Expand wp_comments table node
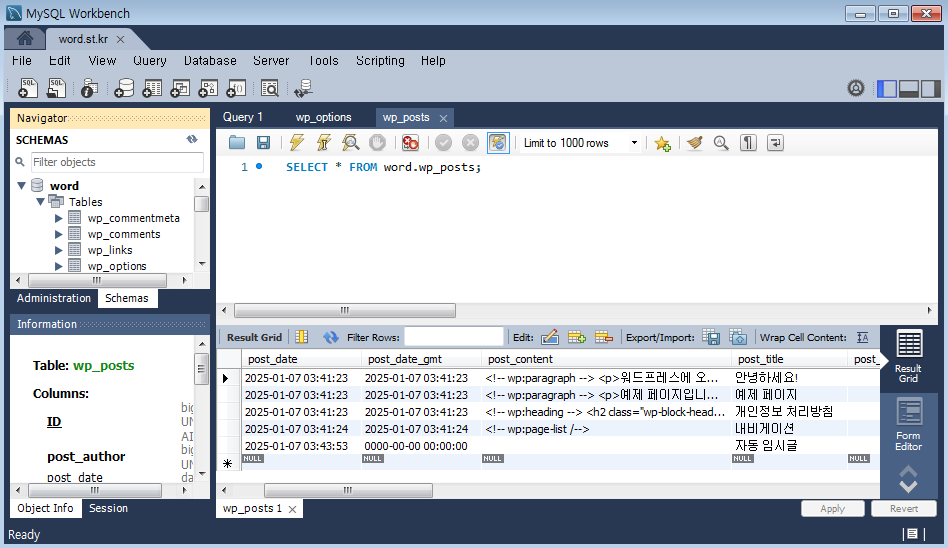This screenshot has width=948, height=548. pyautogui.click(x=59, y=234)
